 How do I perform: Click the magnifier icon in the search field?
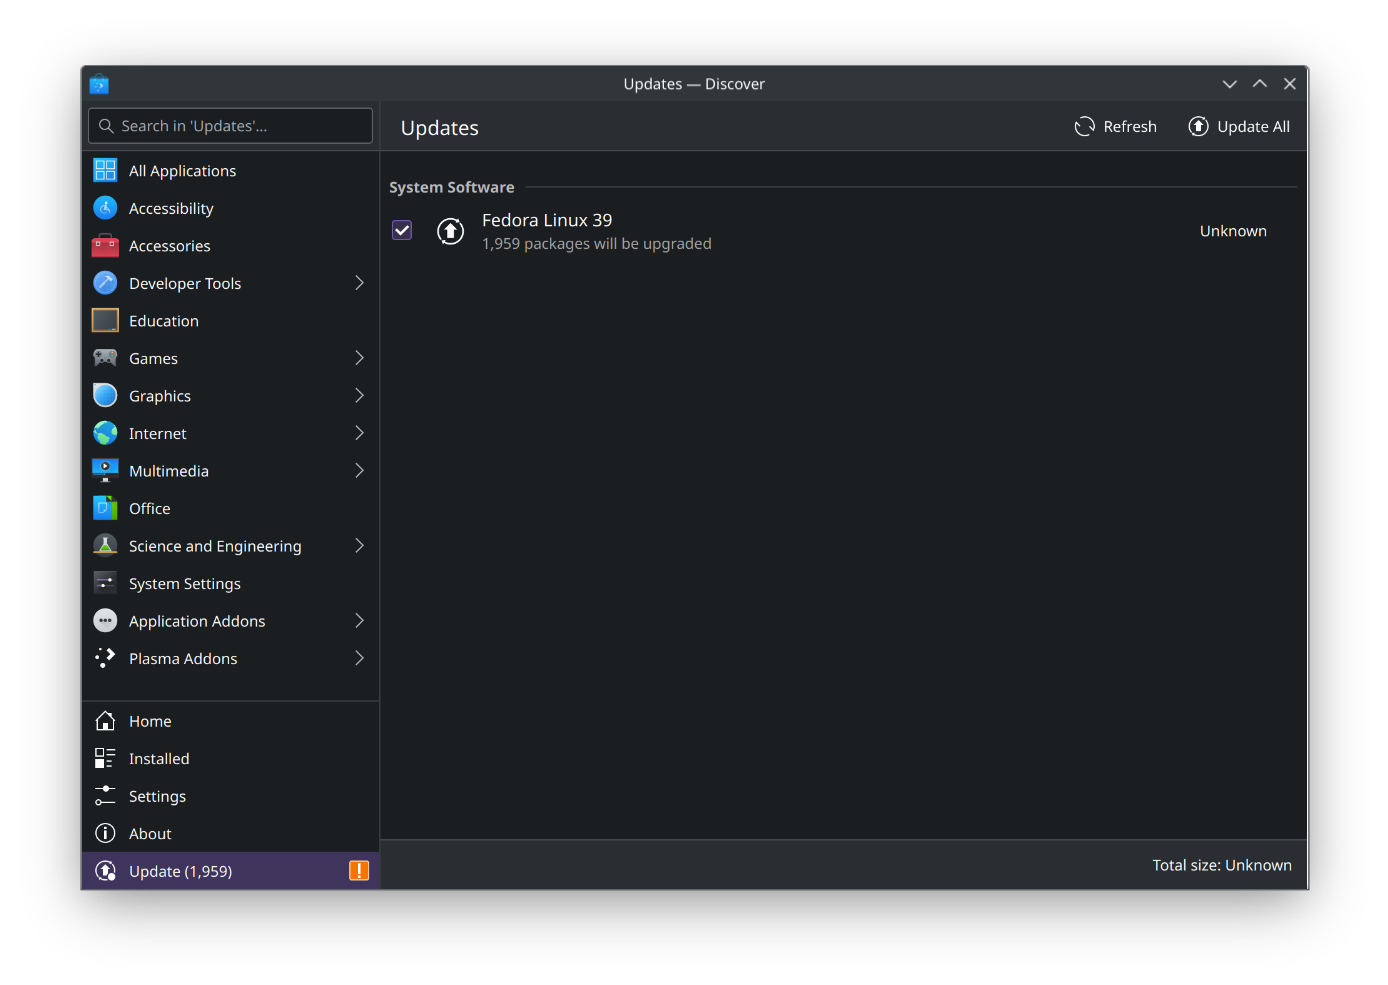click(106, 126)
